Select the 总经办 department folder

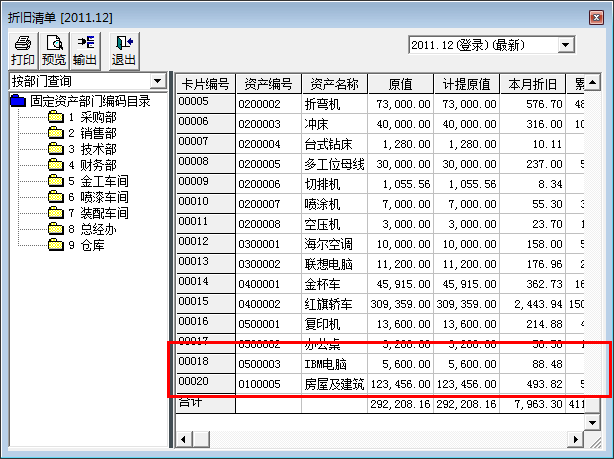pos(82,229)
